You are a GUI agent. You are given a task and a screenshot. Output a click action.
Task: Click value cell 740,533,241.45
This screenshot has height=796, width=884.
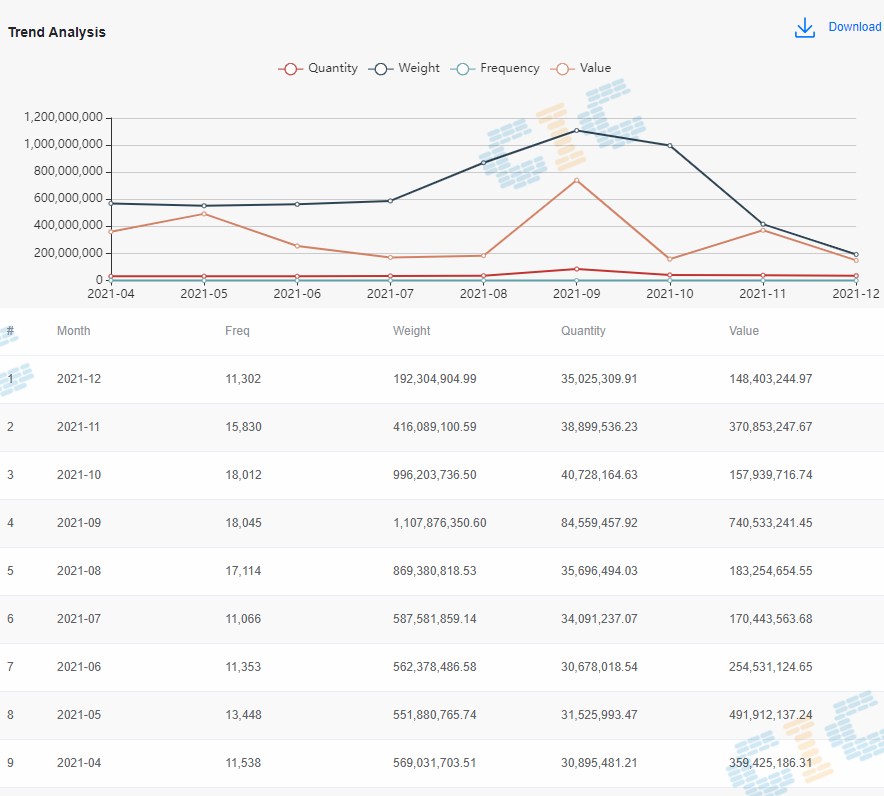coord(771,523)
